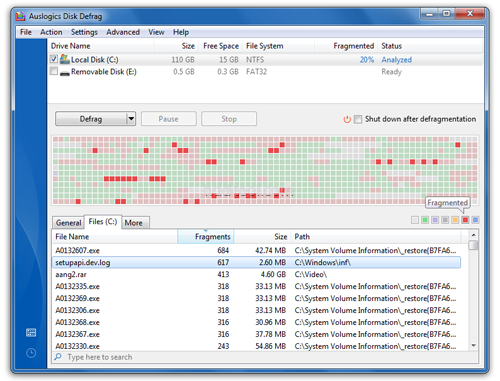This screenshot has height=381, width=500.
Task: Click the gray legend color swatch
Action: tap(445, 220)
